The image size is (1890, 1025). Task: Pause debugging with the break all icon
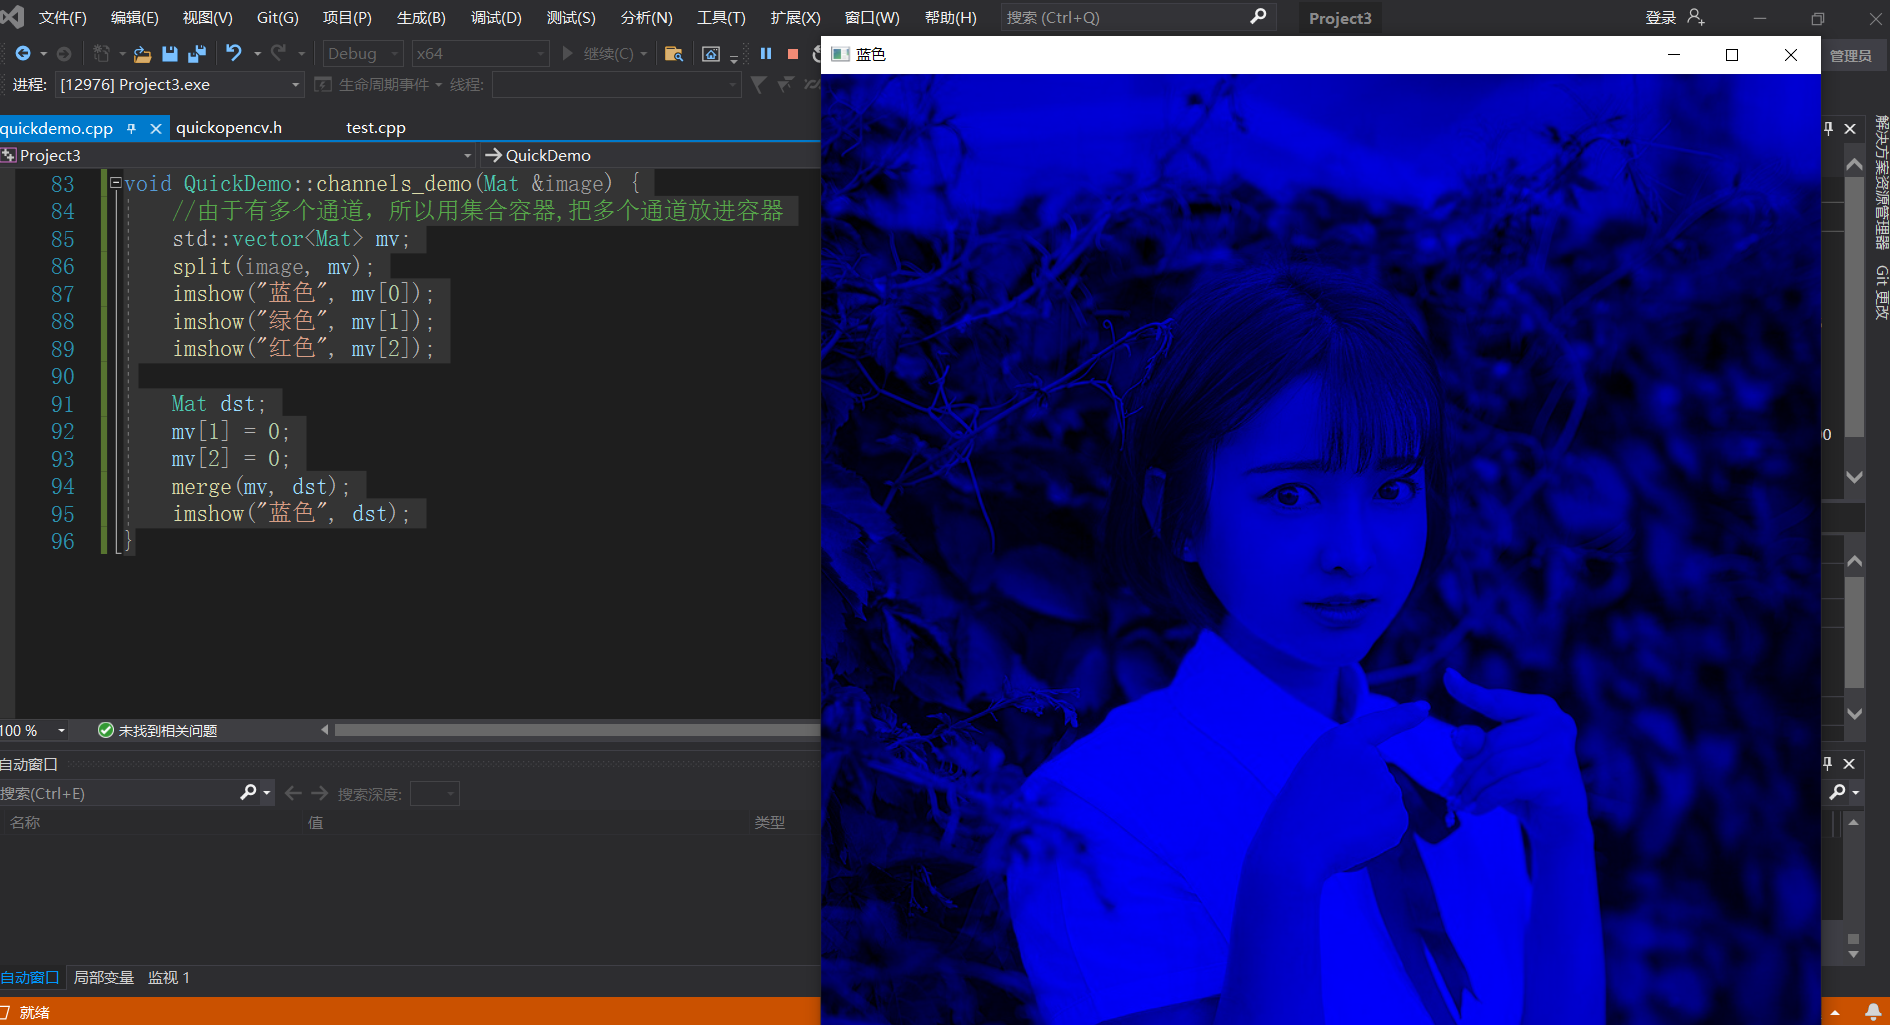click(766, 54)
